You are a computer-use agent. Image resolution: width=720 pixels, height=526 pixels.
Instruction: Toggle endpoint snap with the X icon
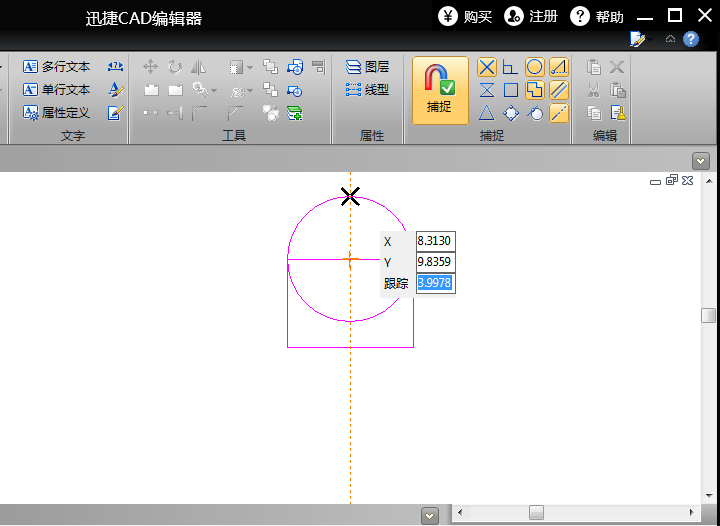click(487, 68)
